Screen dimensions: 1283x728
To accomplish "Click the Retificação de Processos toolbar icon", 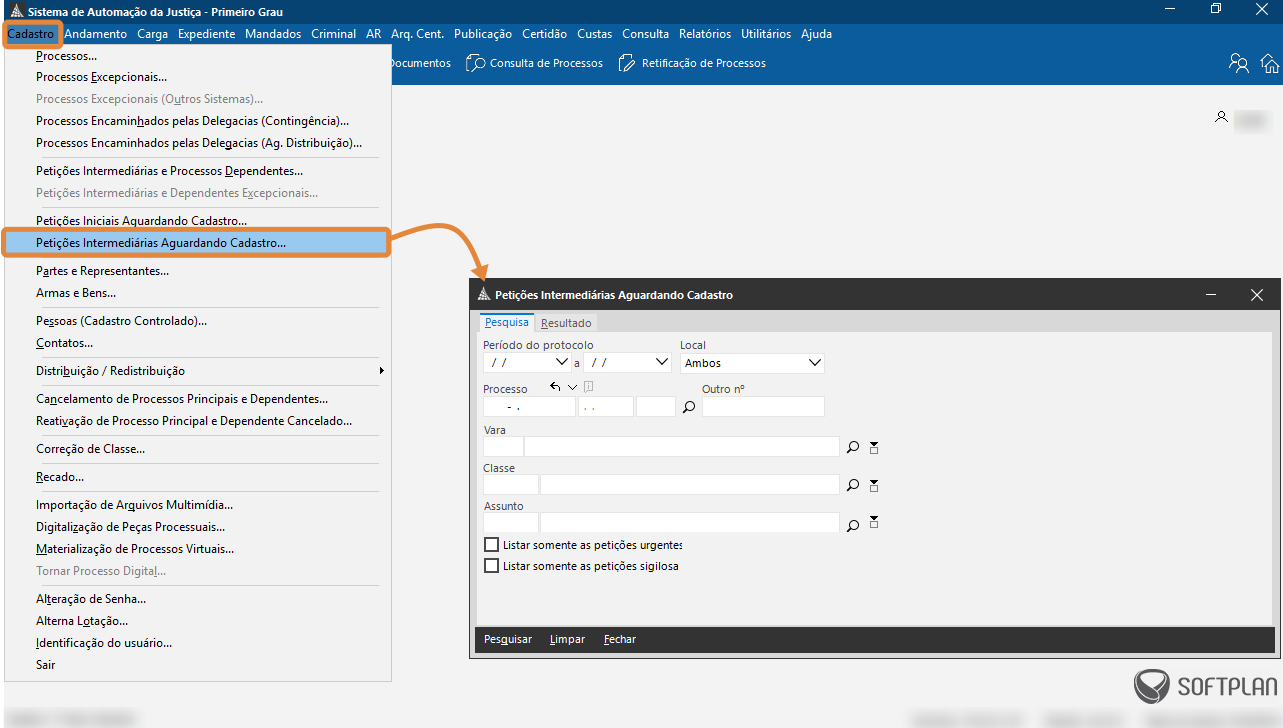I will 627,63.
